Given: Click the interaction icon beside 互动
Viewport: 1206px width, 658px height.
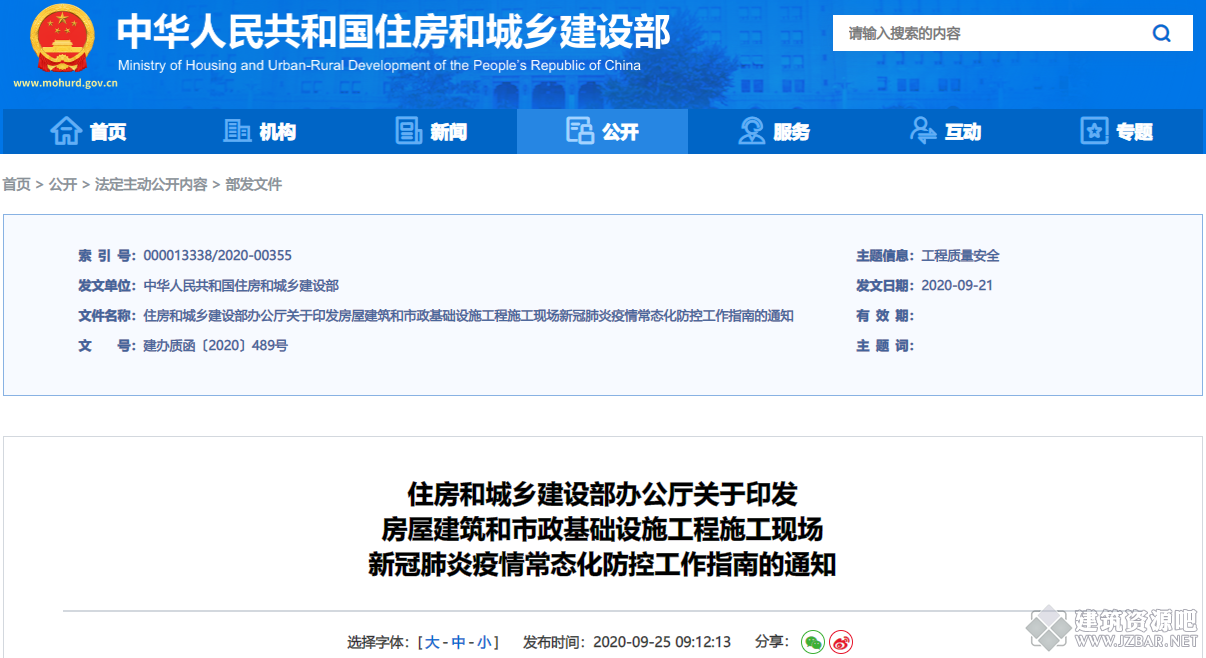Looking at the screenshot, I should (922, 131).
